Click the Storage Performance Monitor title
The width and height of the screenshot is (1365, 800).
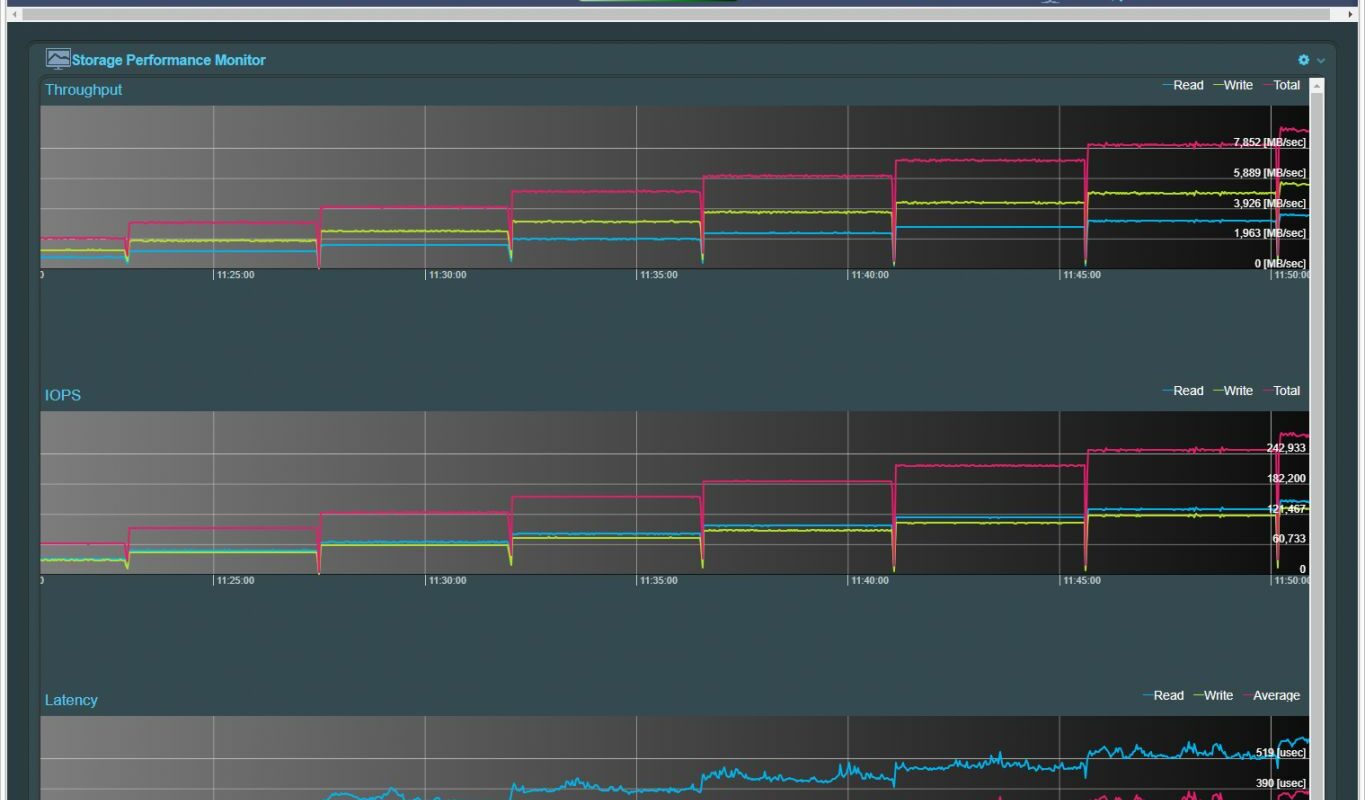point(169,60)
